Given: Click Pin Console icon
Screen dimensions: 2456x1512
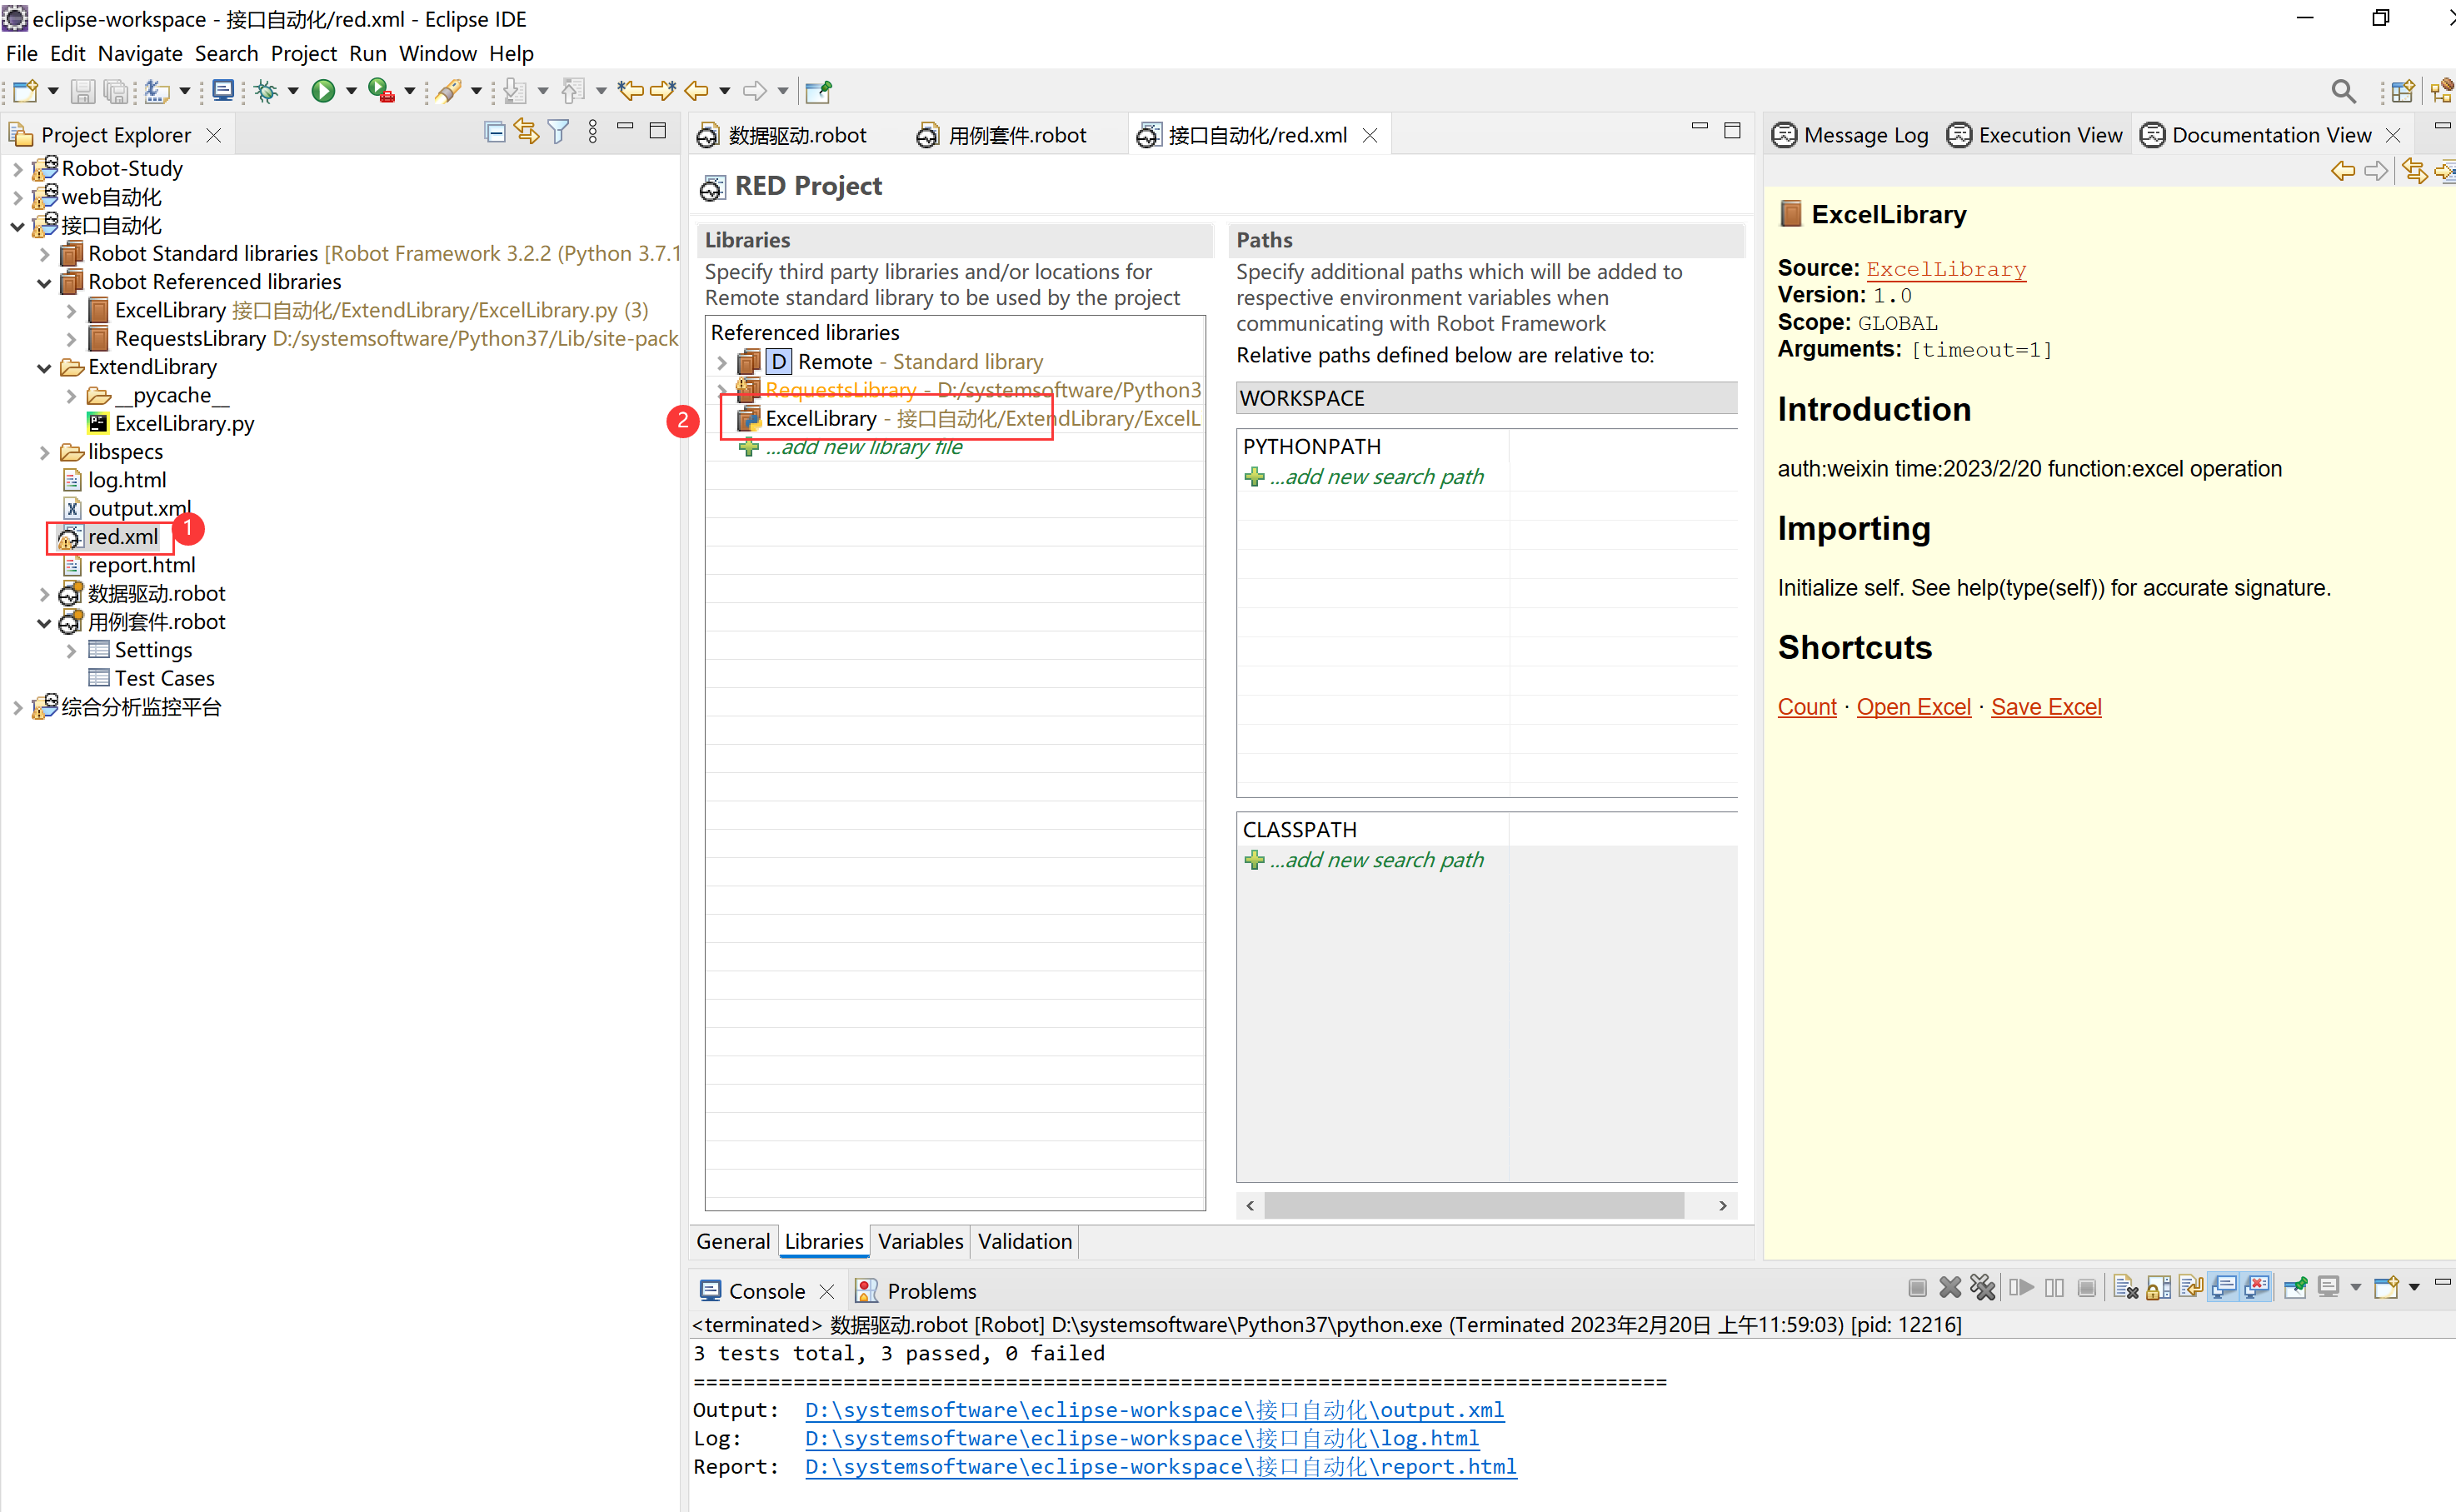Looking at the screenshot, I should pyautogui.click(x=2295, y=1288).
